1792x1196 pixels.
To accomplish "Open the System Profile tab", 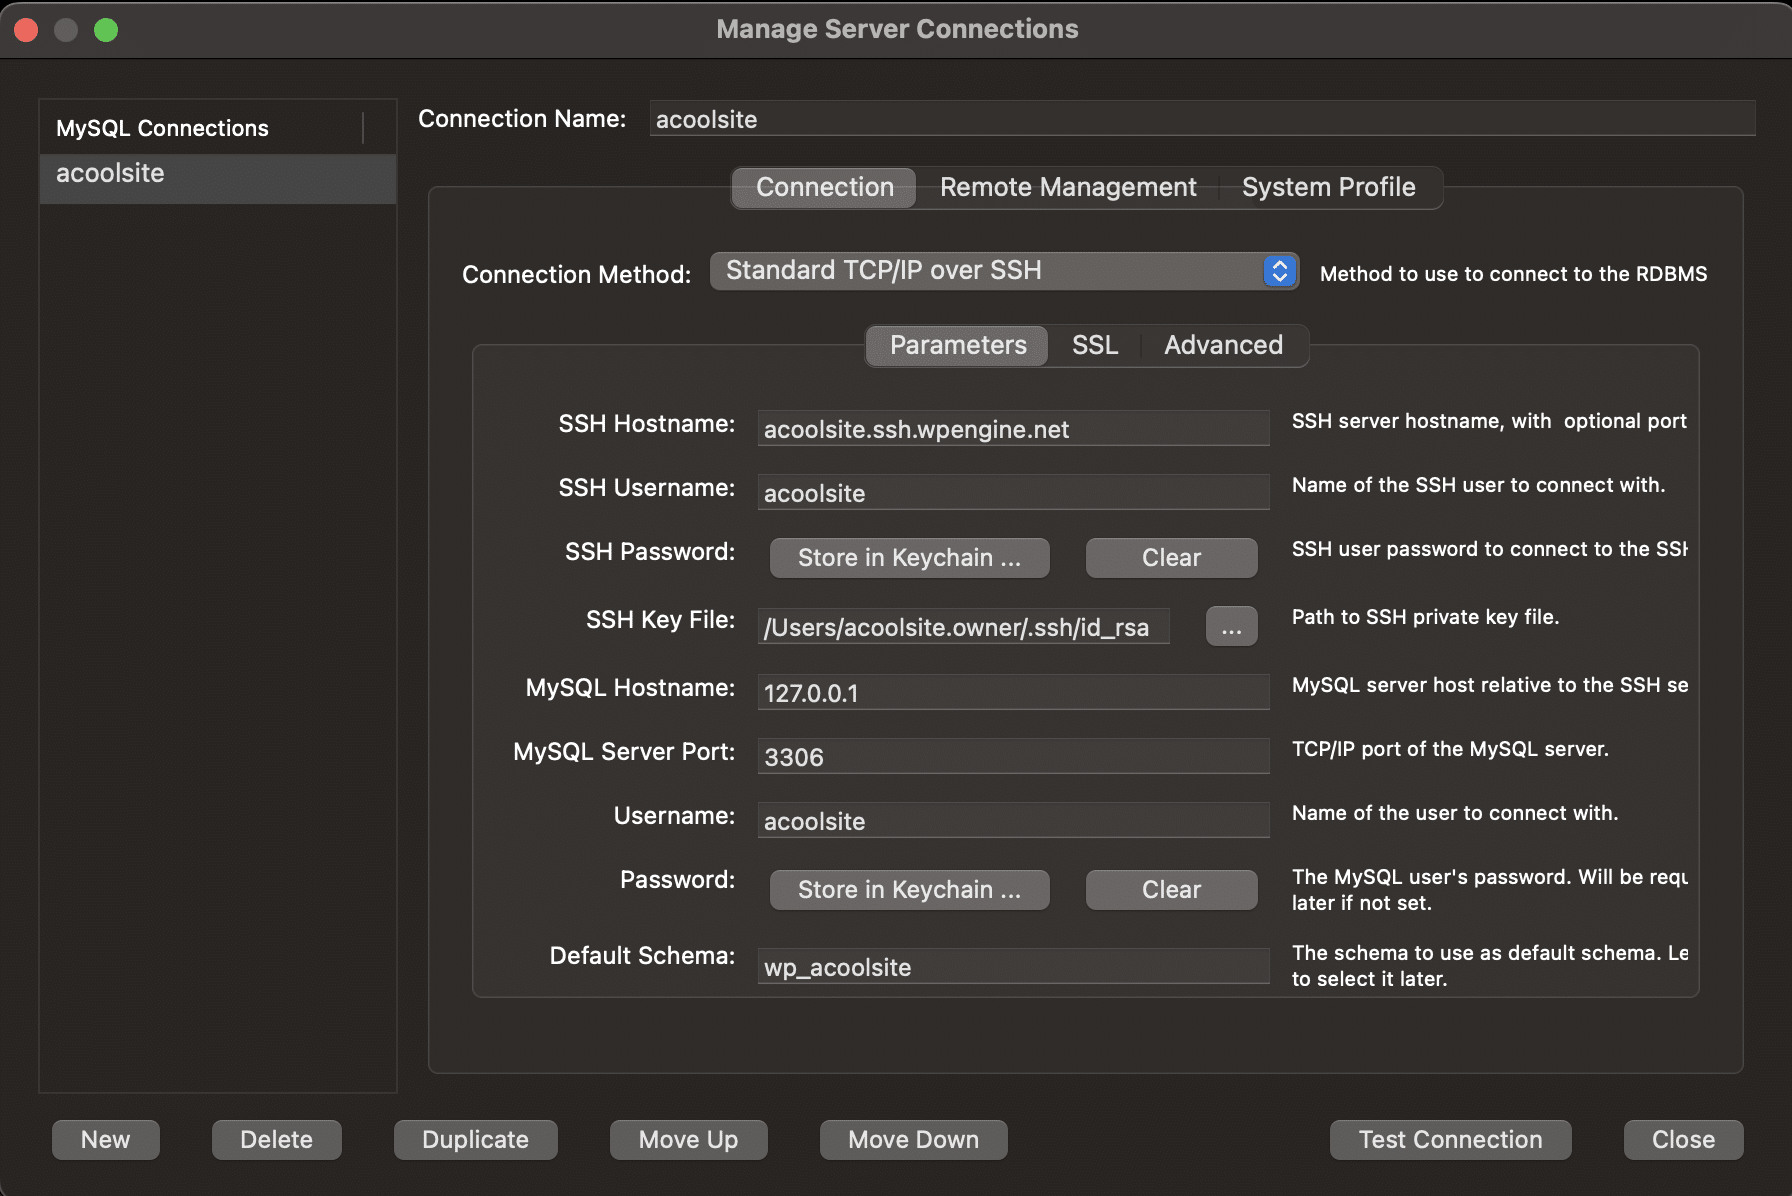I will tap(1328, 187).
